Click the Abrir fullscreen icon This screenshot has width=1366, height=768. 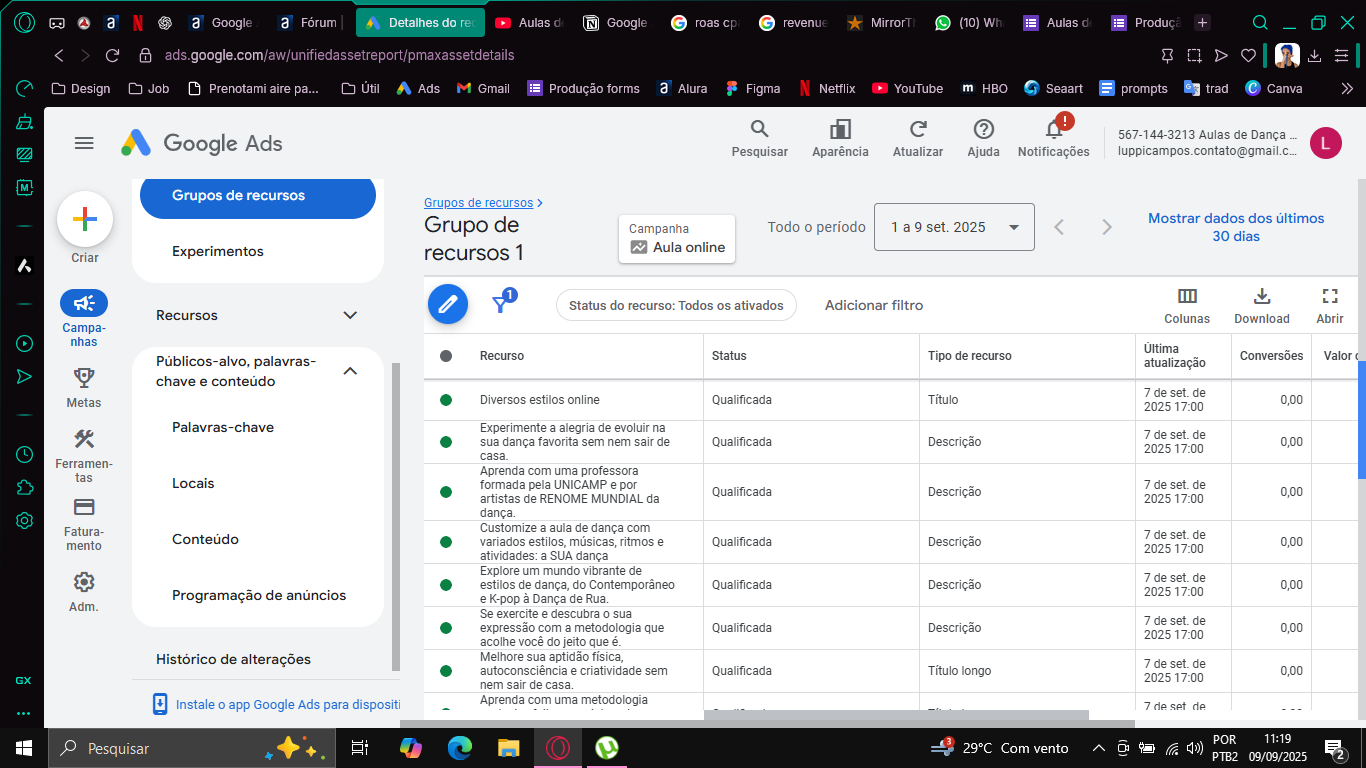tap(1330, 296)
